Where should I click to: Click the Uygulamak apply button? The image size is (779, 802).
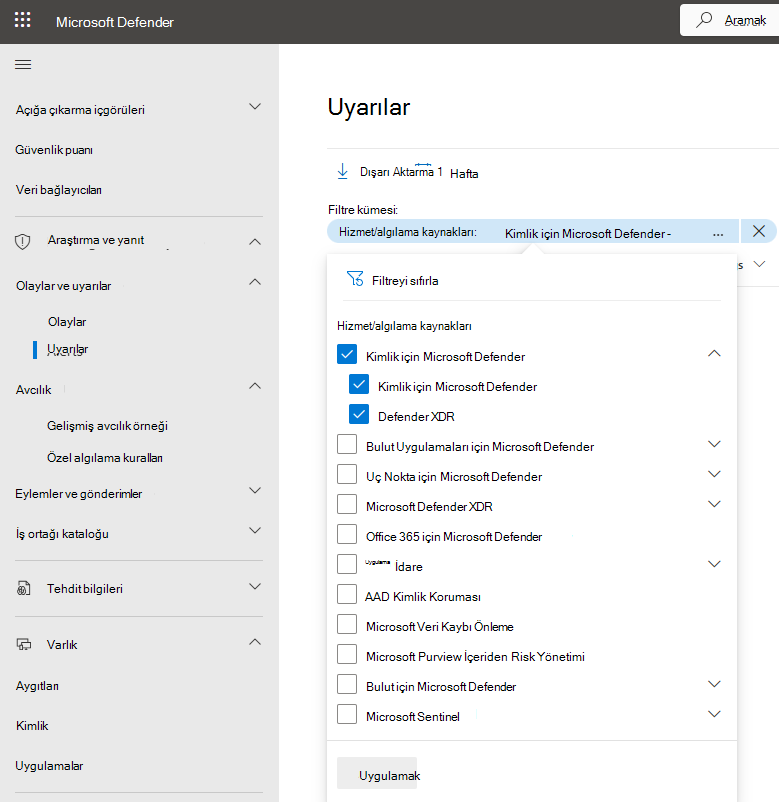377,773
